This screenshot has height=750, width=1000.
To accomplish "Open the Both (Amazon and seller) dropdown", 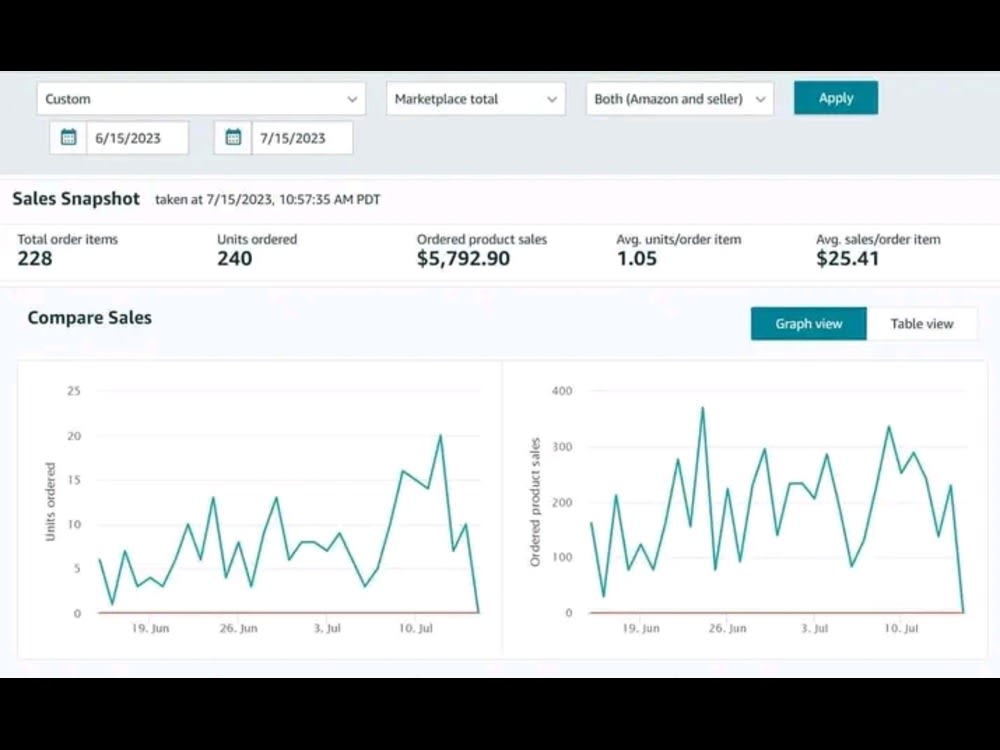I will click(x=680, y=99).
